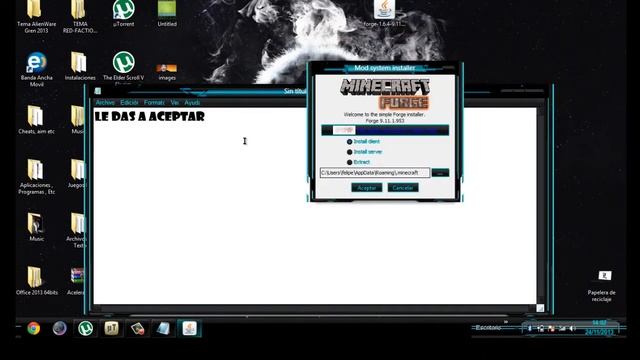The width and height of the screenshot is (640, 360).
Task: Click the pT taskbar icon
Action: (x=111, y=328)
